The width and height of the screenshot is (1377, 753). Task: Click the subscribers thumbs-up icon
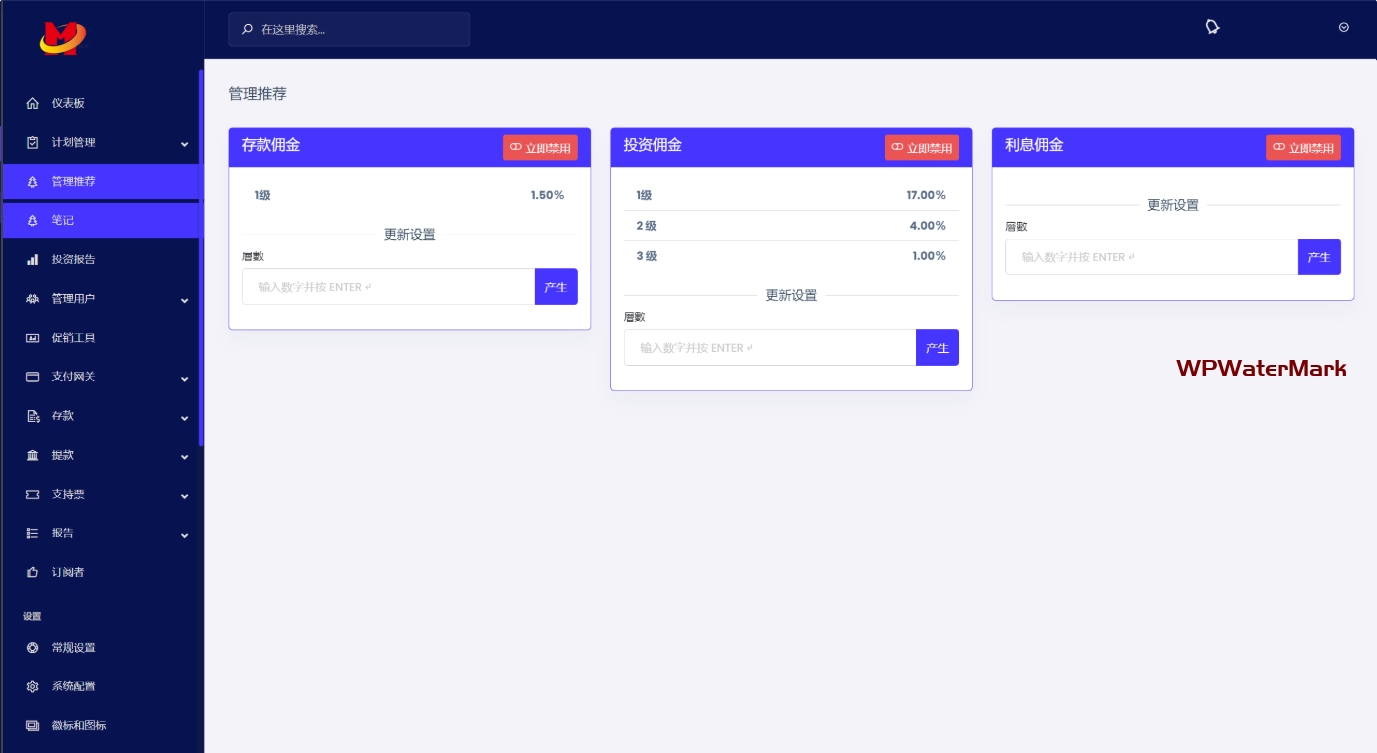pyautogui.click(x=32, y=573)
